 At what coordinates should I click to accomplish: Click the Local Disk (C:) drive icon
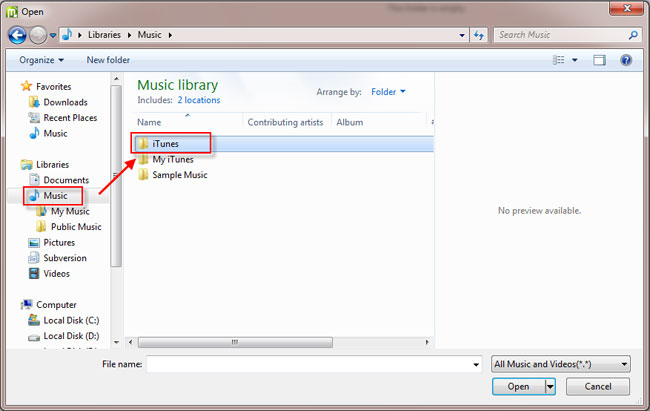[34, 320]
